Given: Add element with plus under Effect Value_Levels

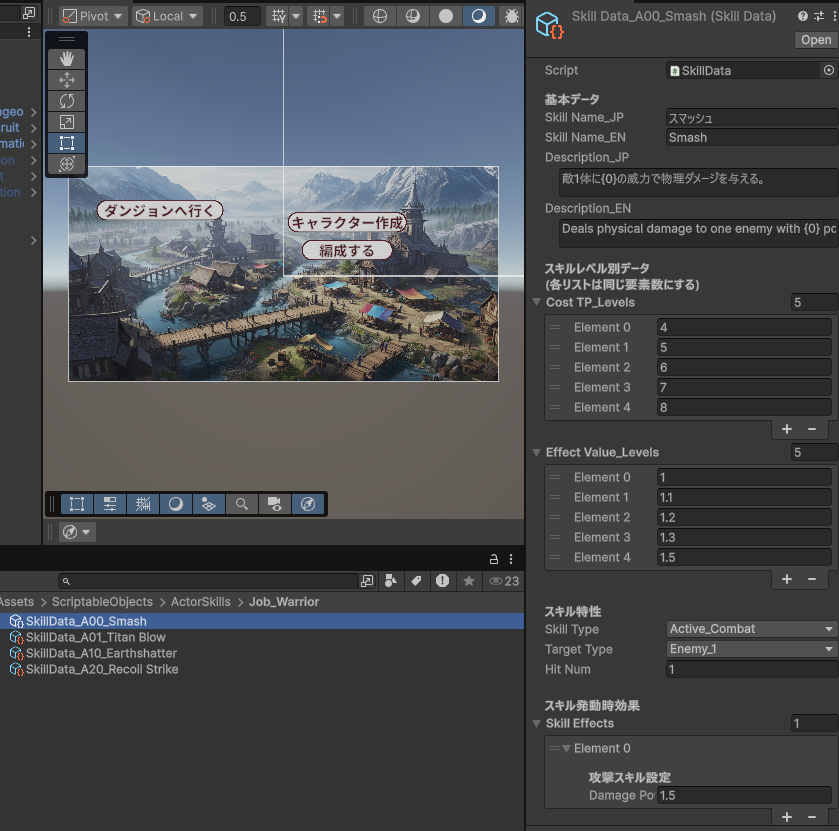Looking at the screenshot, I should tap(787, 579).
